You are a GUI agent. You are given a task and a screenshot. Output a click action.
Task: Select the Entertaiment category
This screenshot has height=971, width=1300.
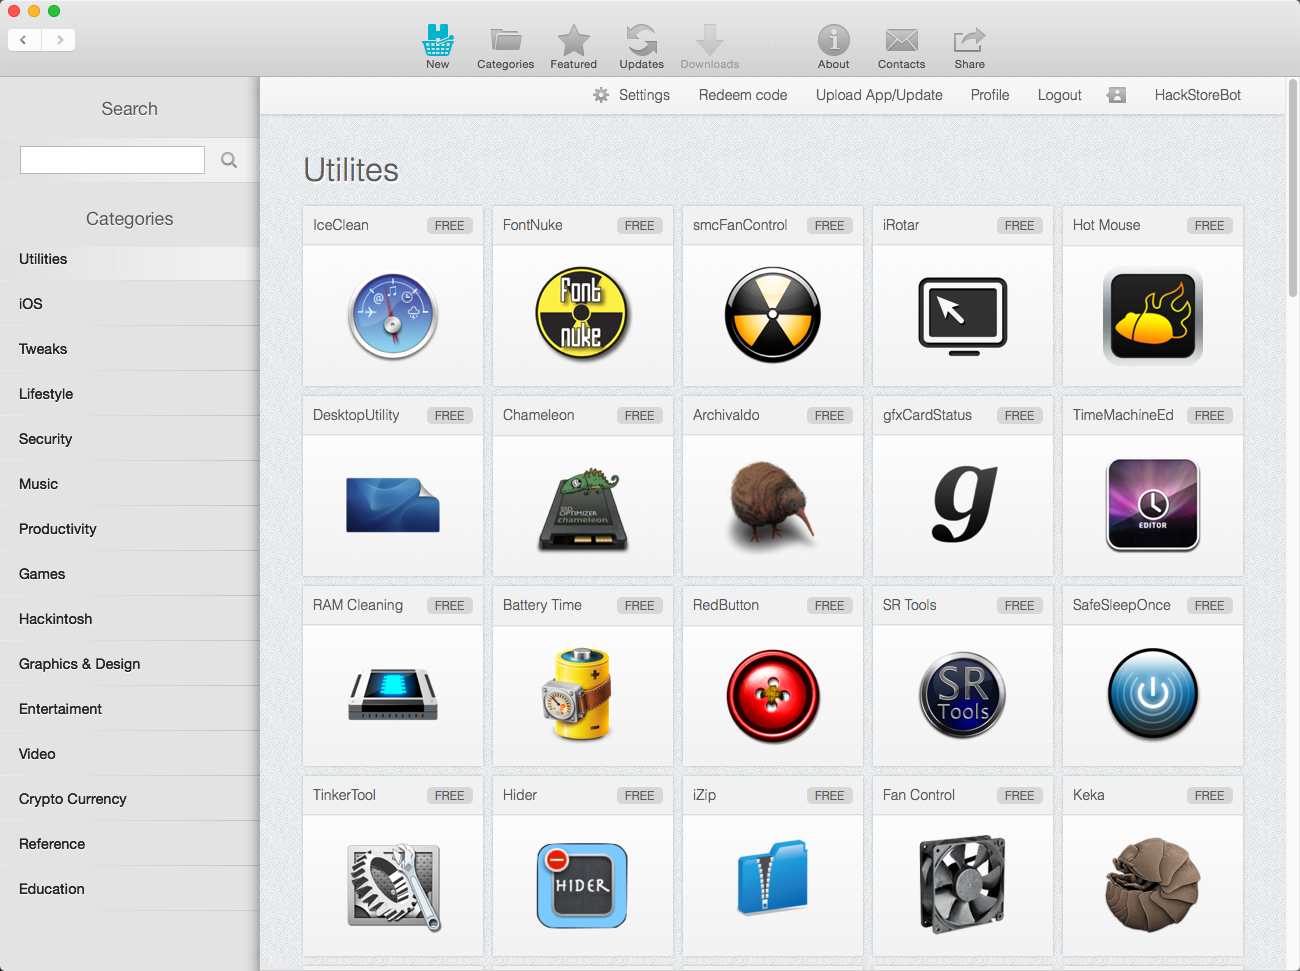[x=130, y=709]
